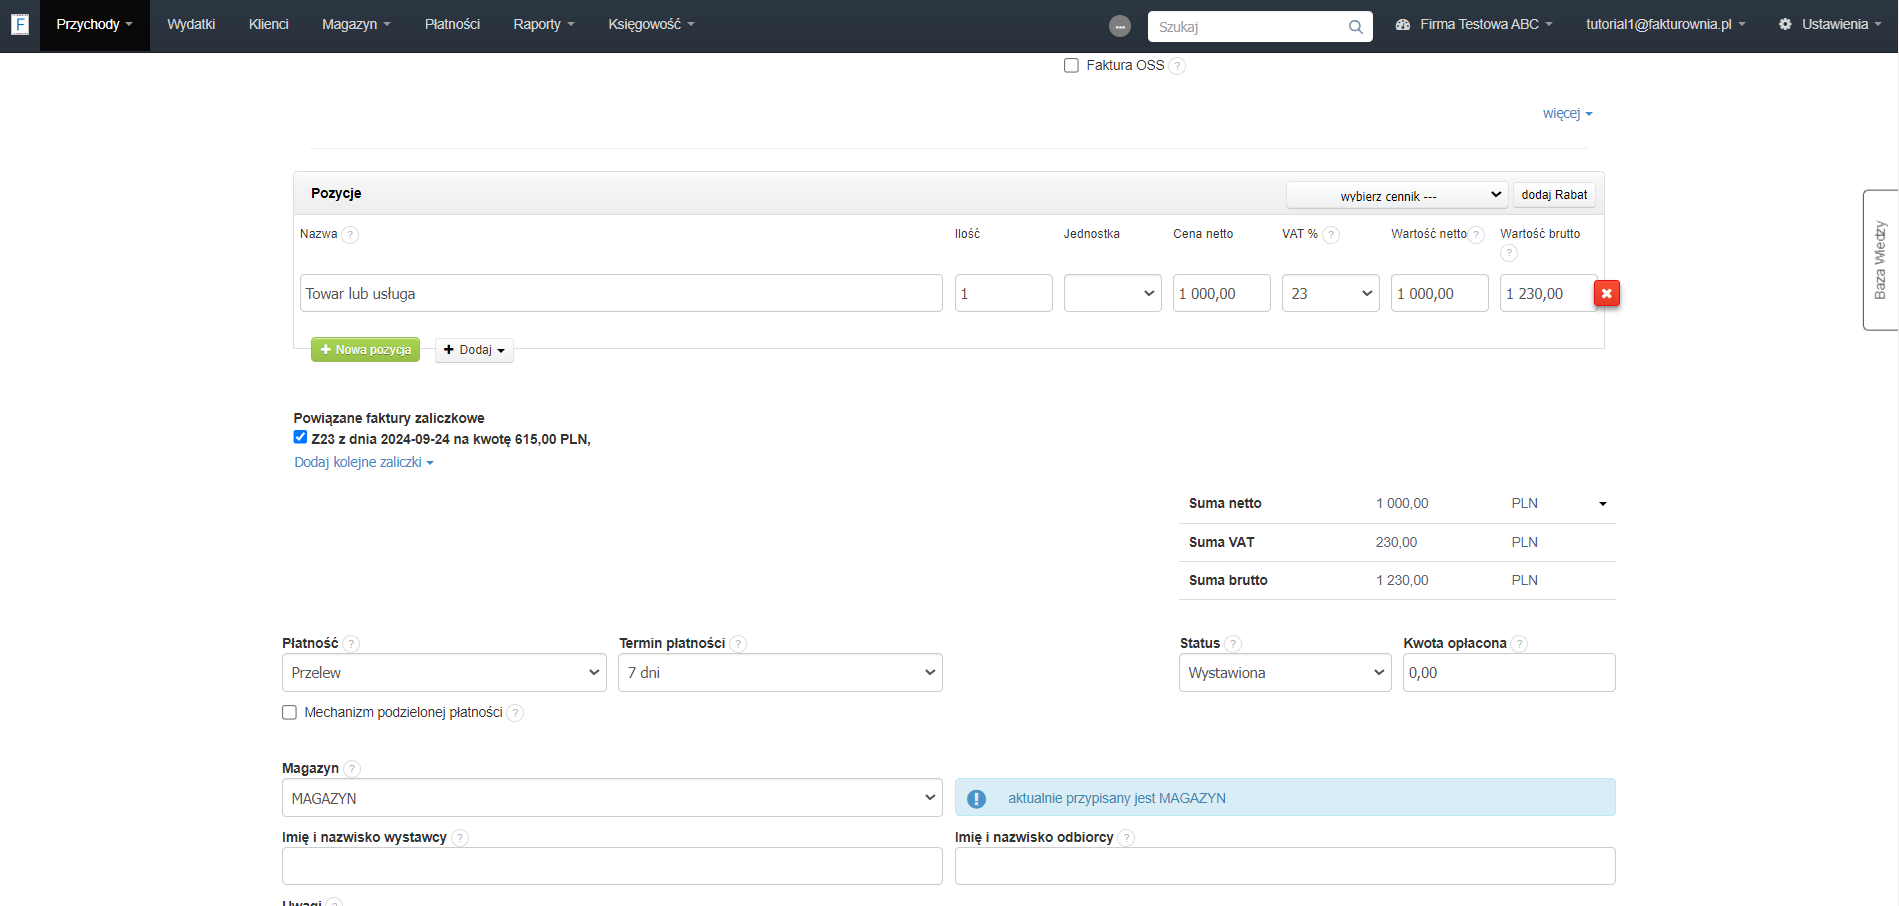Open the Płatność Przelew dropdown
1899x906 pixels.
coord(444,673)
